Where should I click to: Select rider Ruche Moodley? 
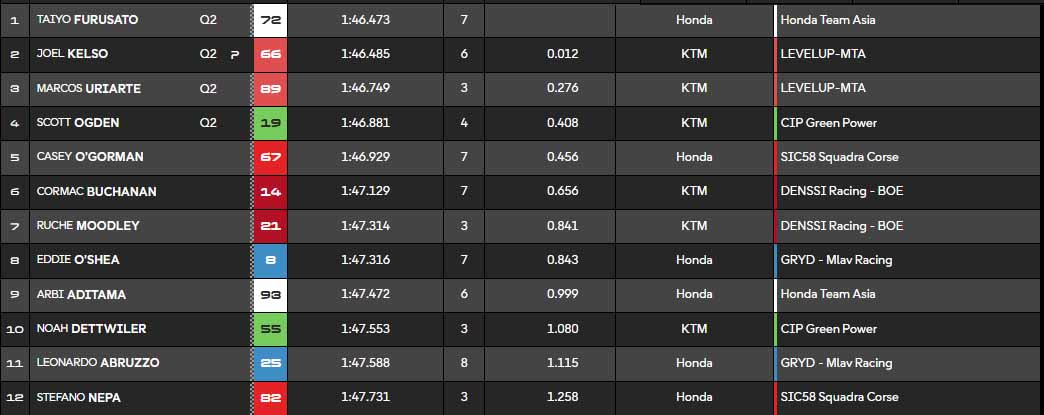[88, 226]
